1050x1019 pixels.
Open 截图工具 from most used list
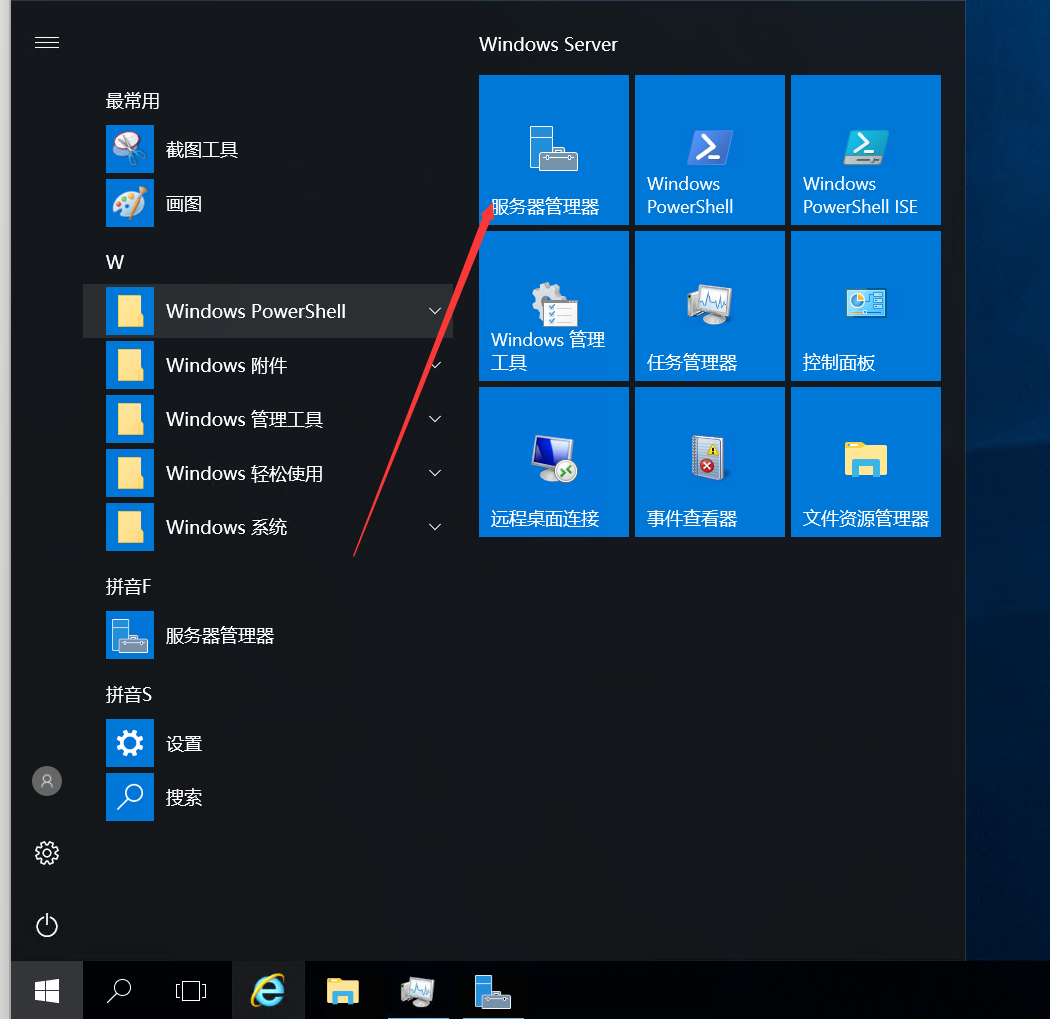[200, 150]
